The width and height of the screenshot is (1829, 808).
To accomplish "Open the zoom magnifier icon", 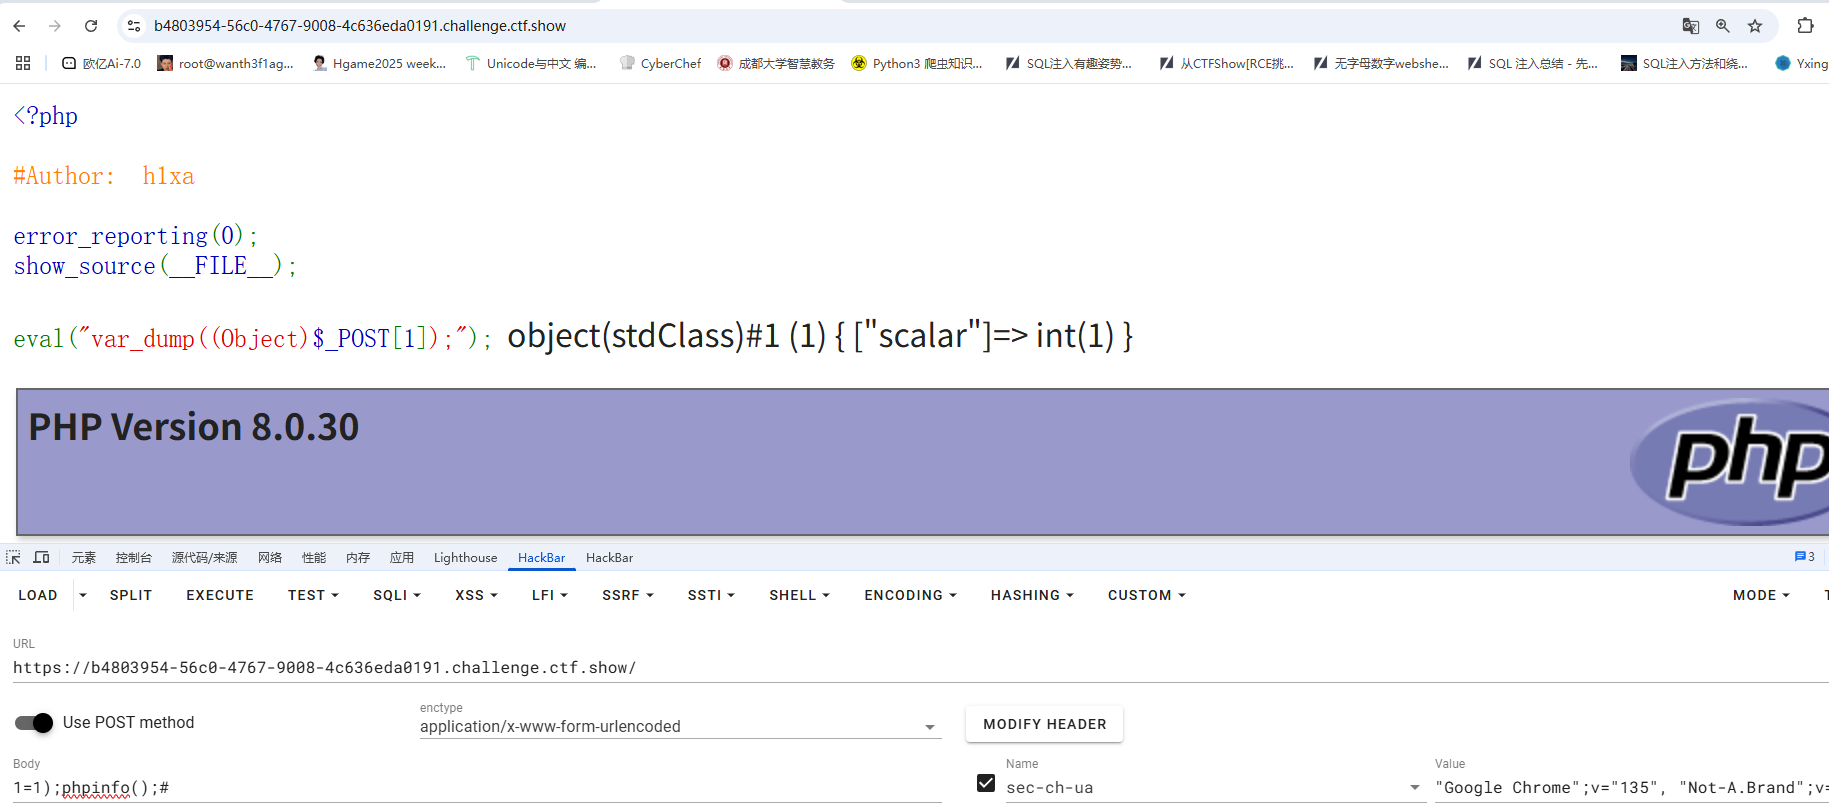I will pyautogui.click(x=1723, y=26).
